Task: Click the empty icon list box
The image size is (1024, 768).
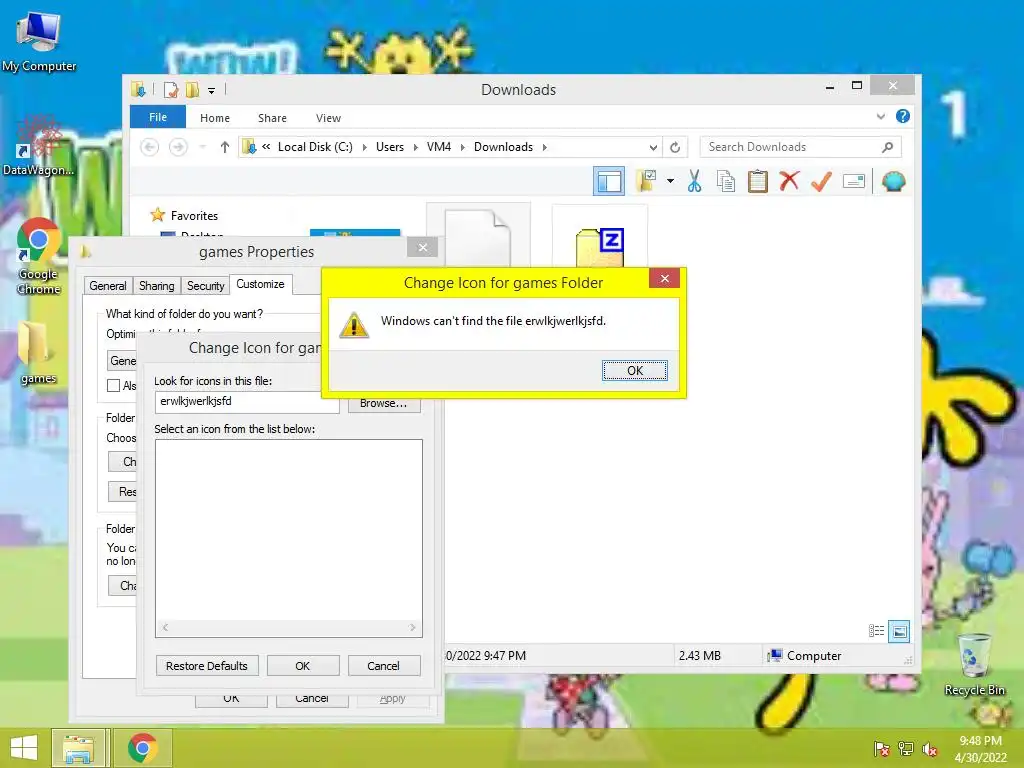Action: pos(289,538)
